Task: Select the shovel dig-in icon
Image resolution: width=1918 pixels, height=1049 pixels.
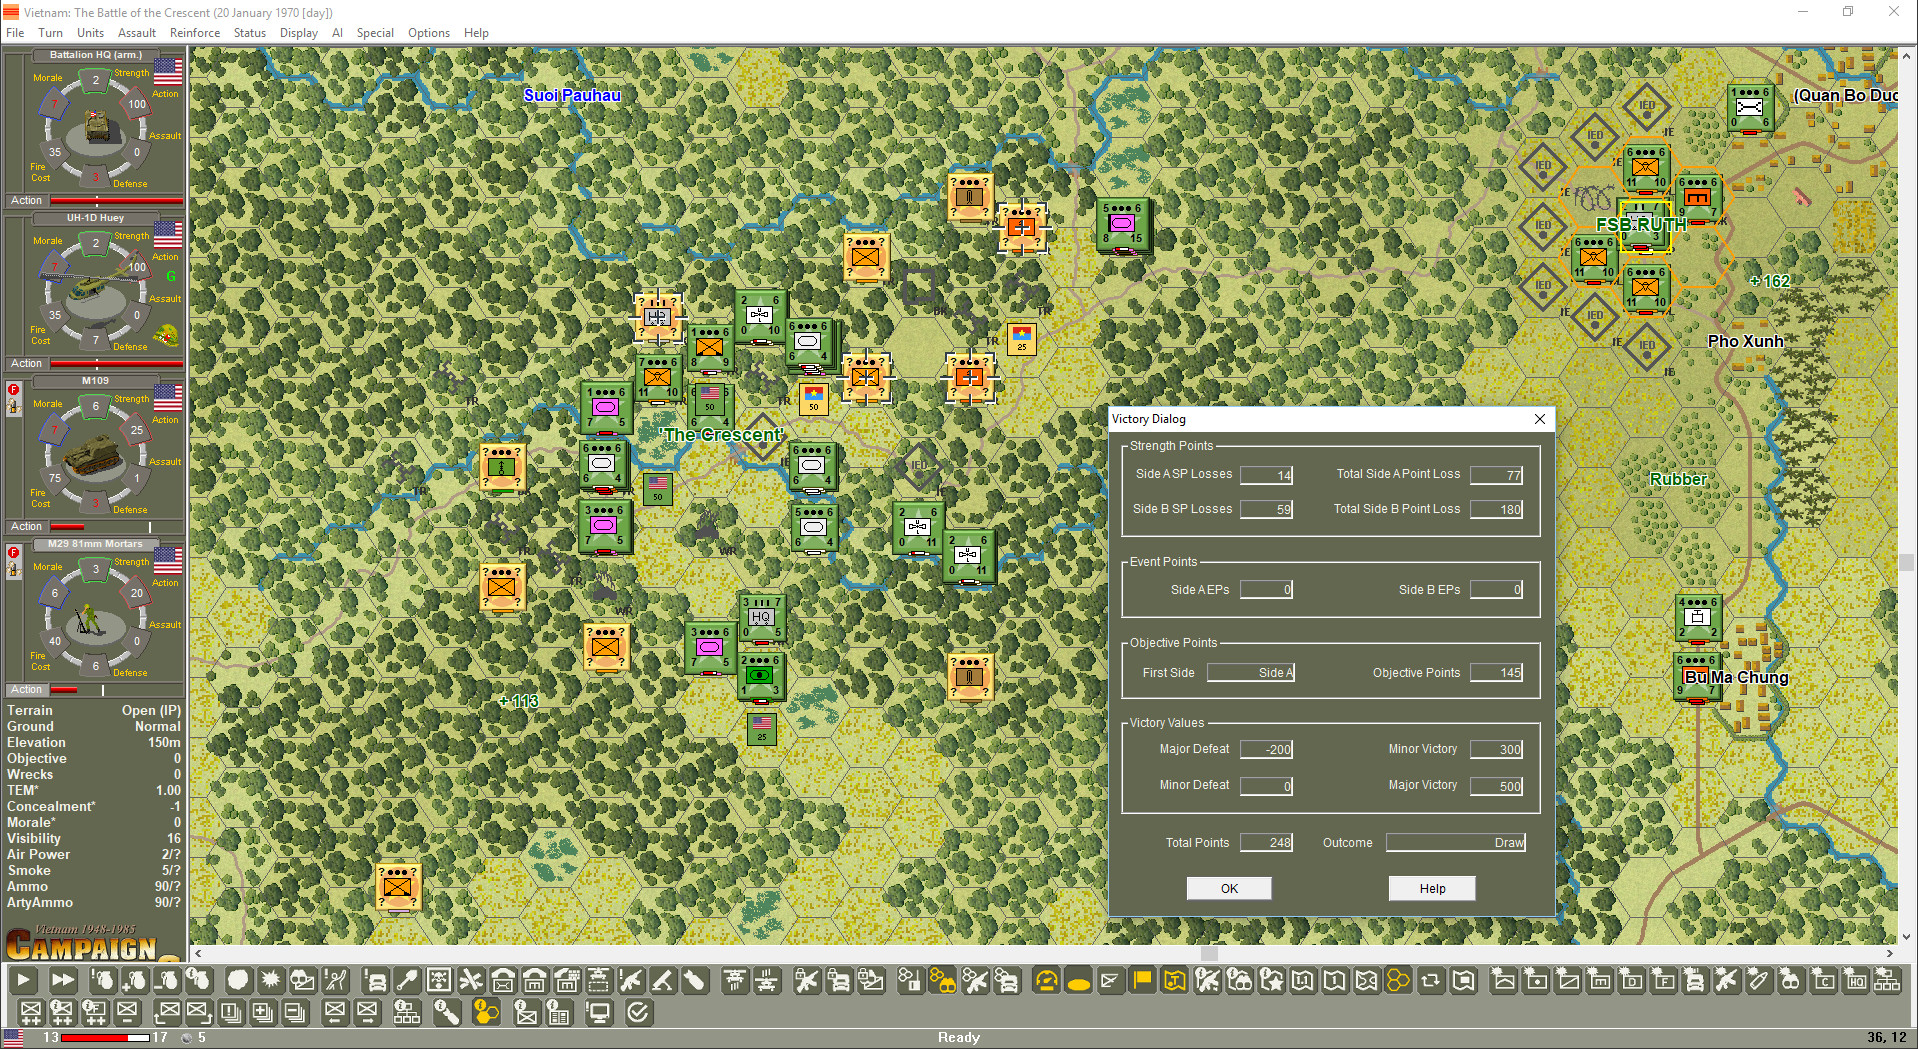Action: pyautogui.click(x=406, y=981)
